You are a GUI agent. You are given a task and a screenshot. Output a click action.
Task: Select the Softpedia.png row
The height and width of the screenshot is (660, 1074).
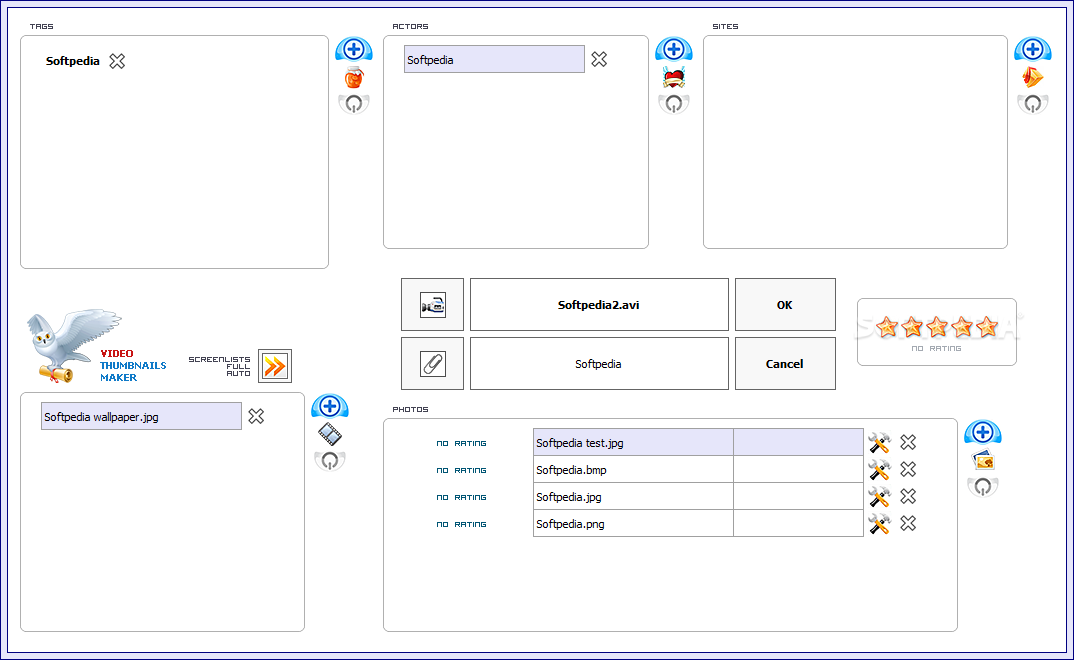[698, 523]
